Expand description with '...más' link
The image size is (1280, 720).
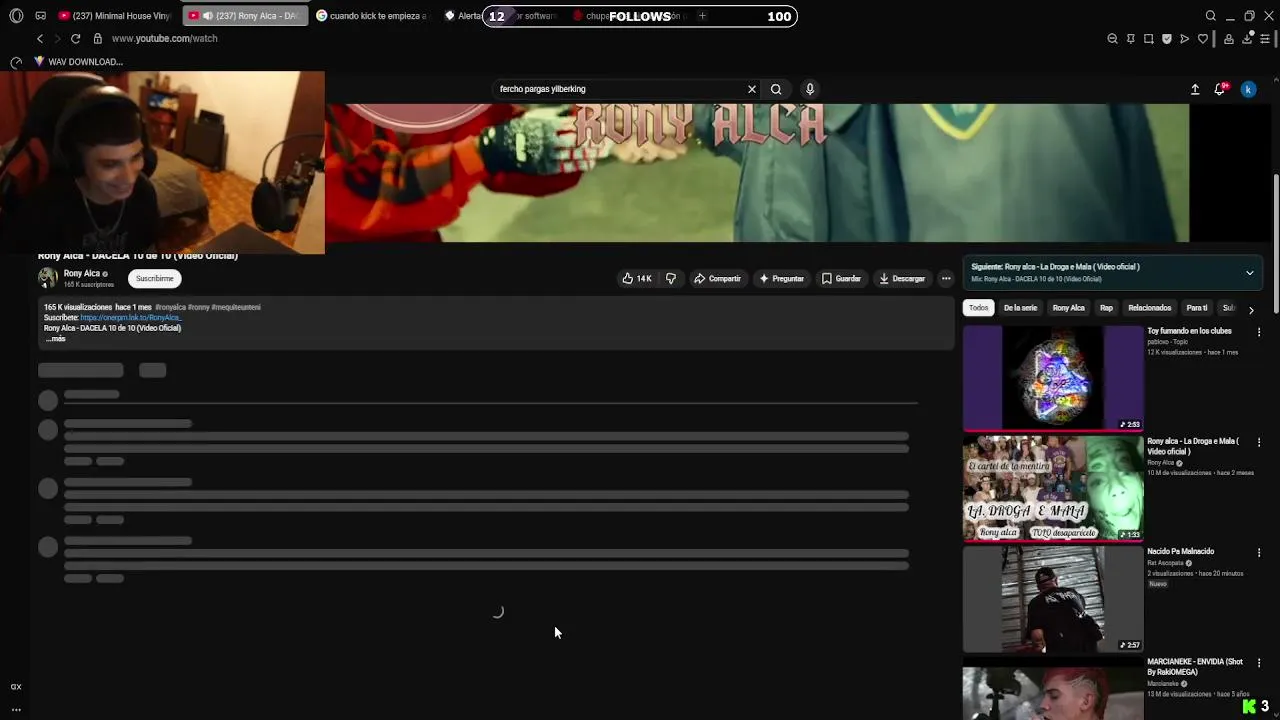pyautogui.click(x=55, y=339)
